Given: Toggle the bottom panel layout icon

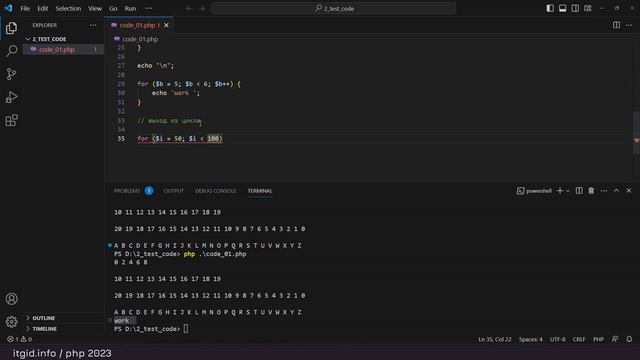Looking at the screenshot, I should click(562, 8).
